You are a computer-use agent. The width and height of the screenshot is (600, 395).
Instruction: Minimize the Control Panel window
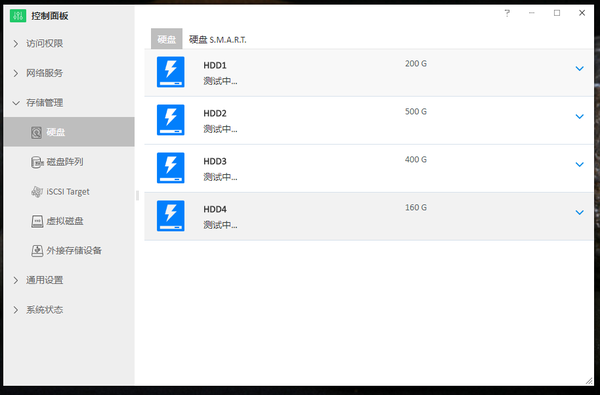tap(532, 13)
